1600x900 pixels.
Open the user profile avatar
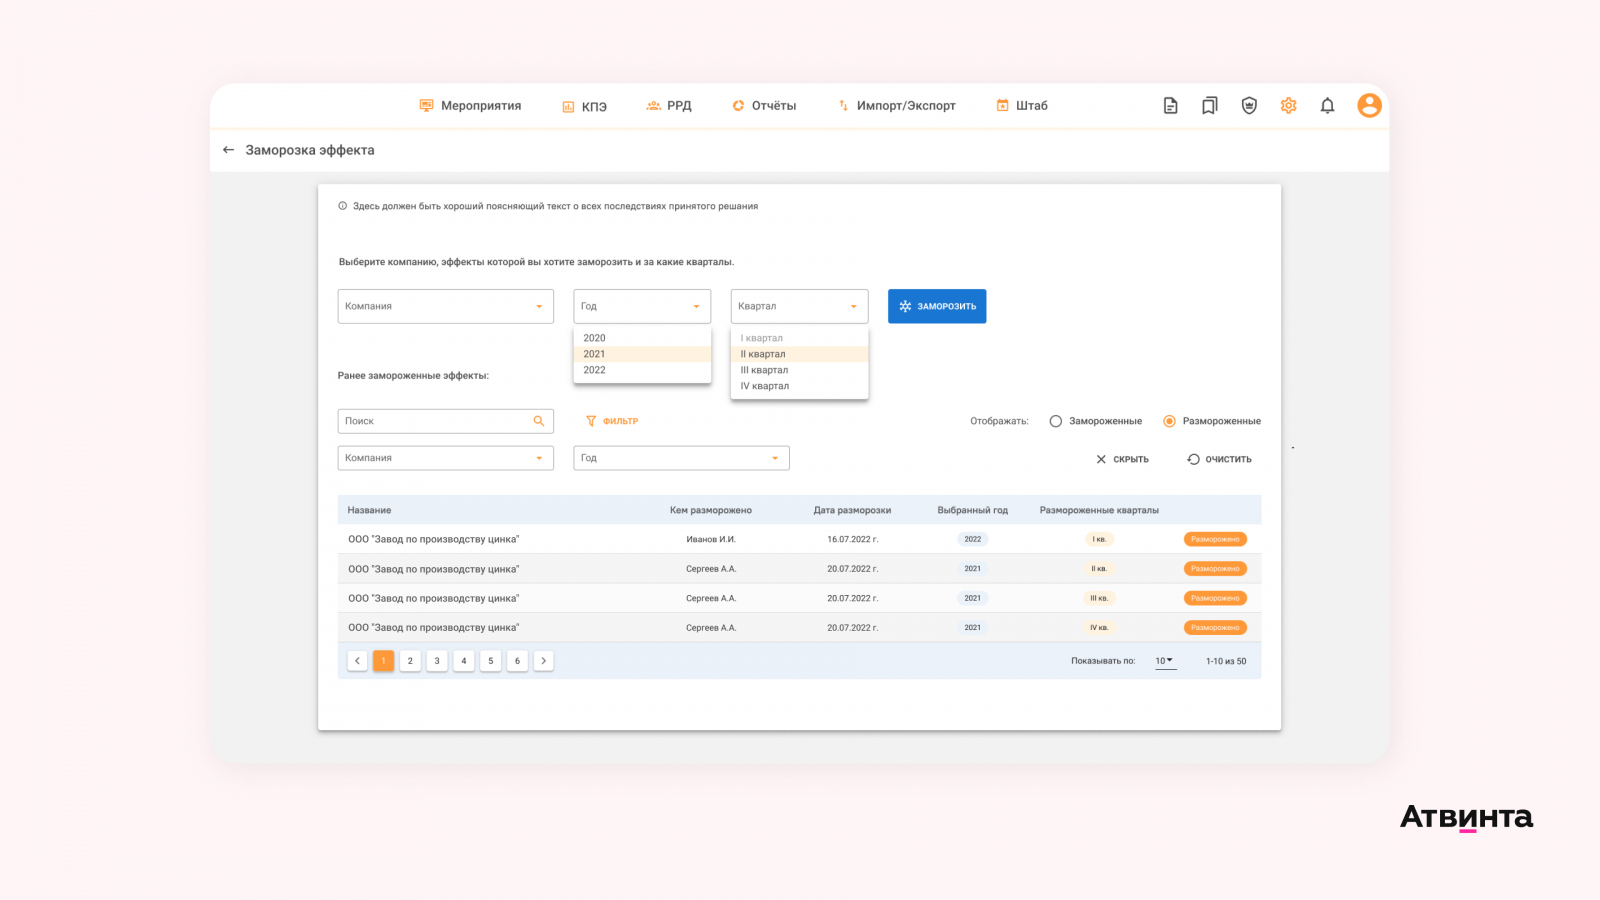pyautogui.click(x=1369, y=106)
